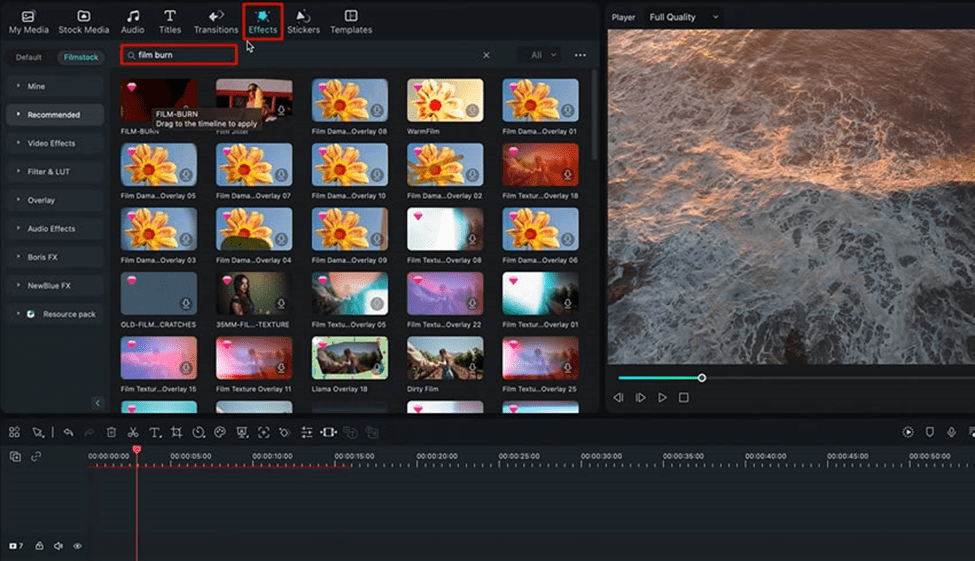This screenshot has height=561, width=975.
Task: Open the All filter dropdown
Action: point(542,55)
